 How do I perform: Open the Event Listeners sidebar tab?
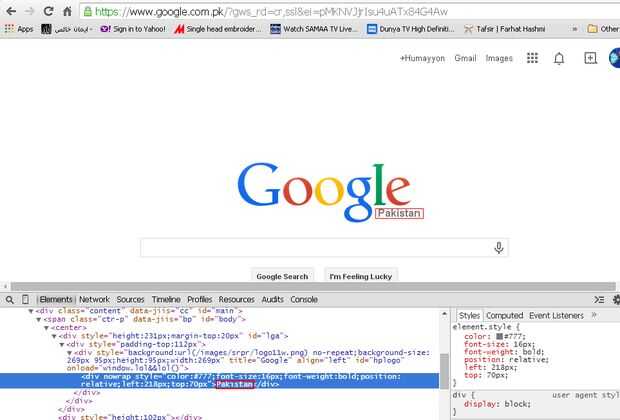coord(556,316)
